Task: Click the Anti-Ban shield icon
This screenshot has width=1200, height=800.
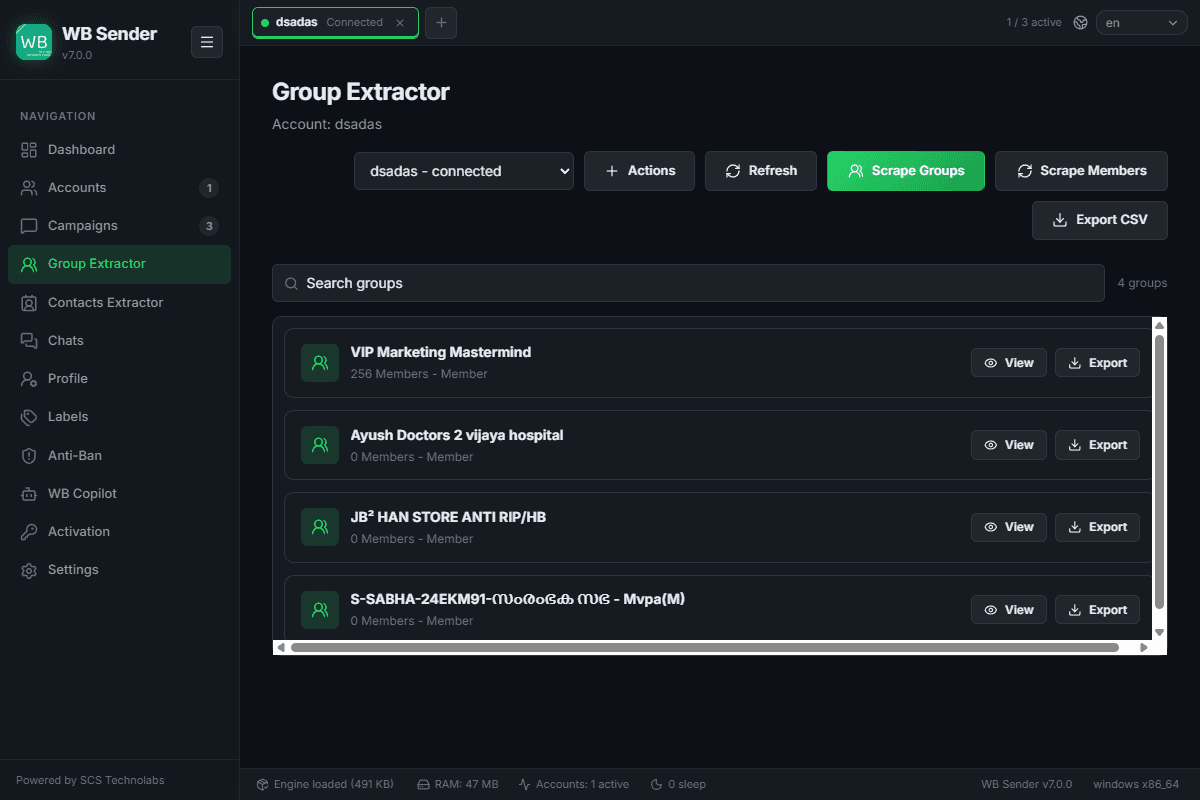Action: click(x=29, y=455)
